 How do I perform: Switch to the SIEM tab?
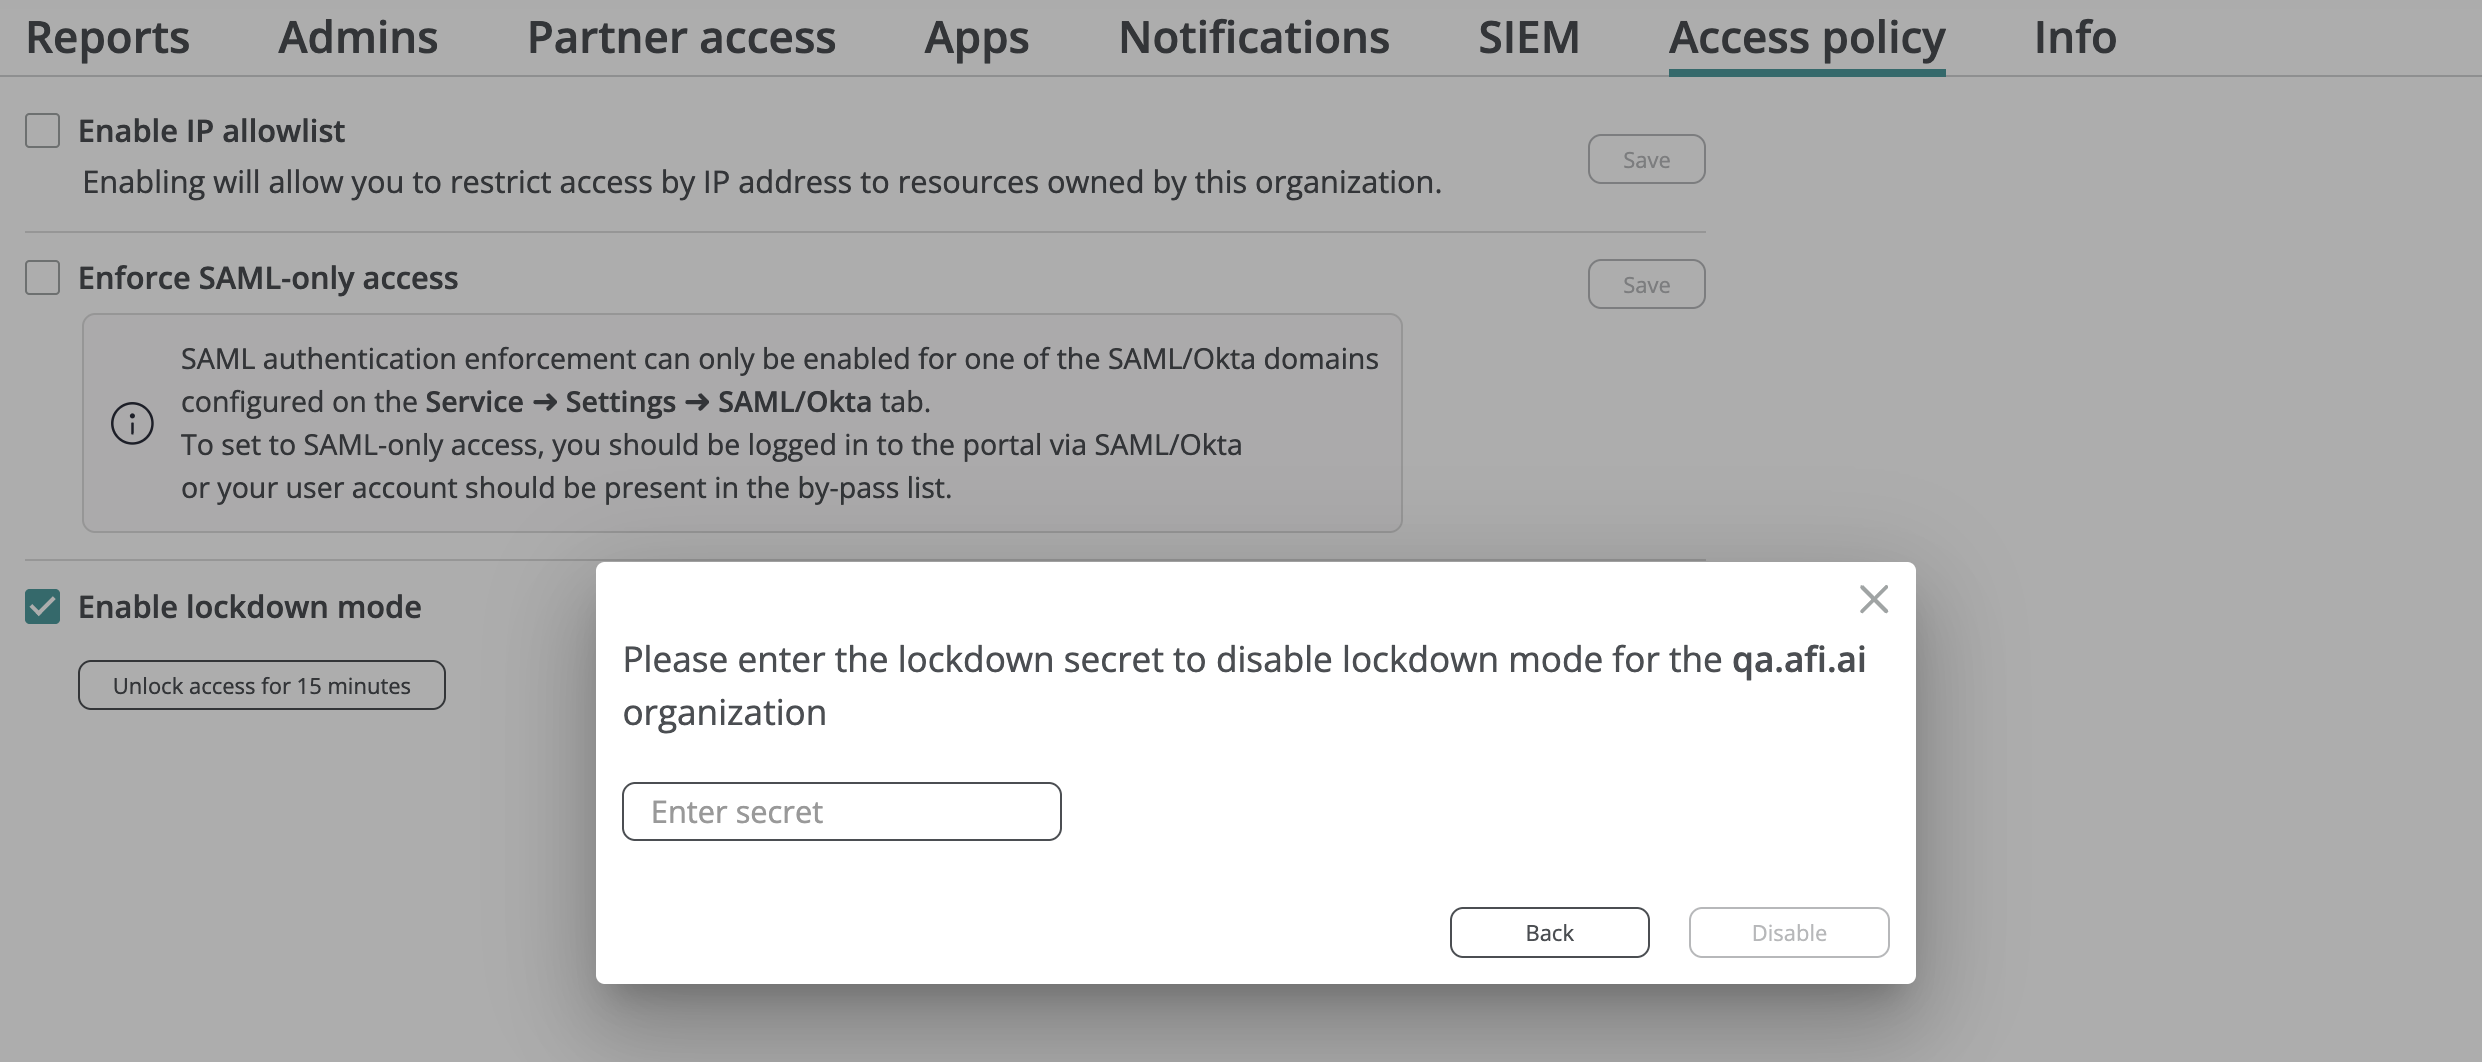click(1529, 38)
